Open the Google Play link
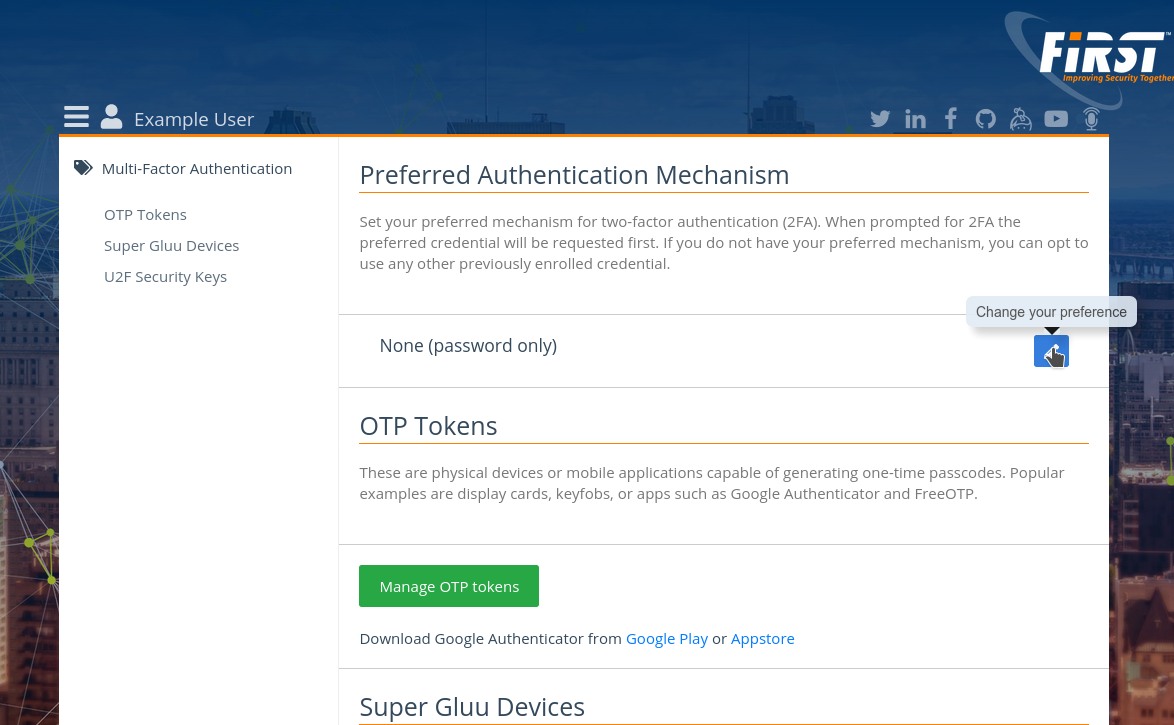This screenshot has width=1174, height=725. [666, 638]
